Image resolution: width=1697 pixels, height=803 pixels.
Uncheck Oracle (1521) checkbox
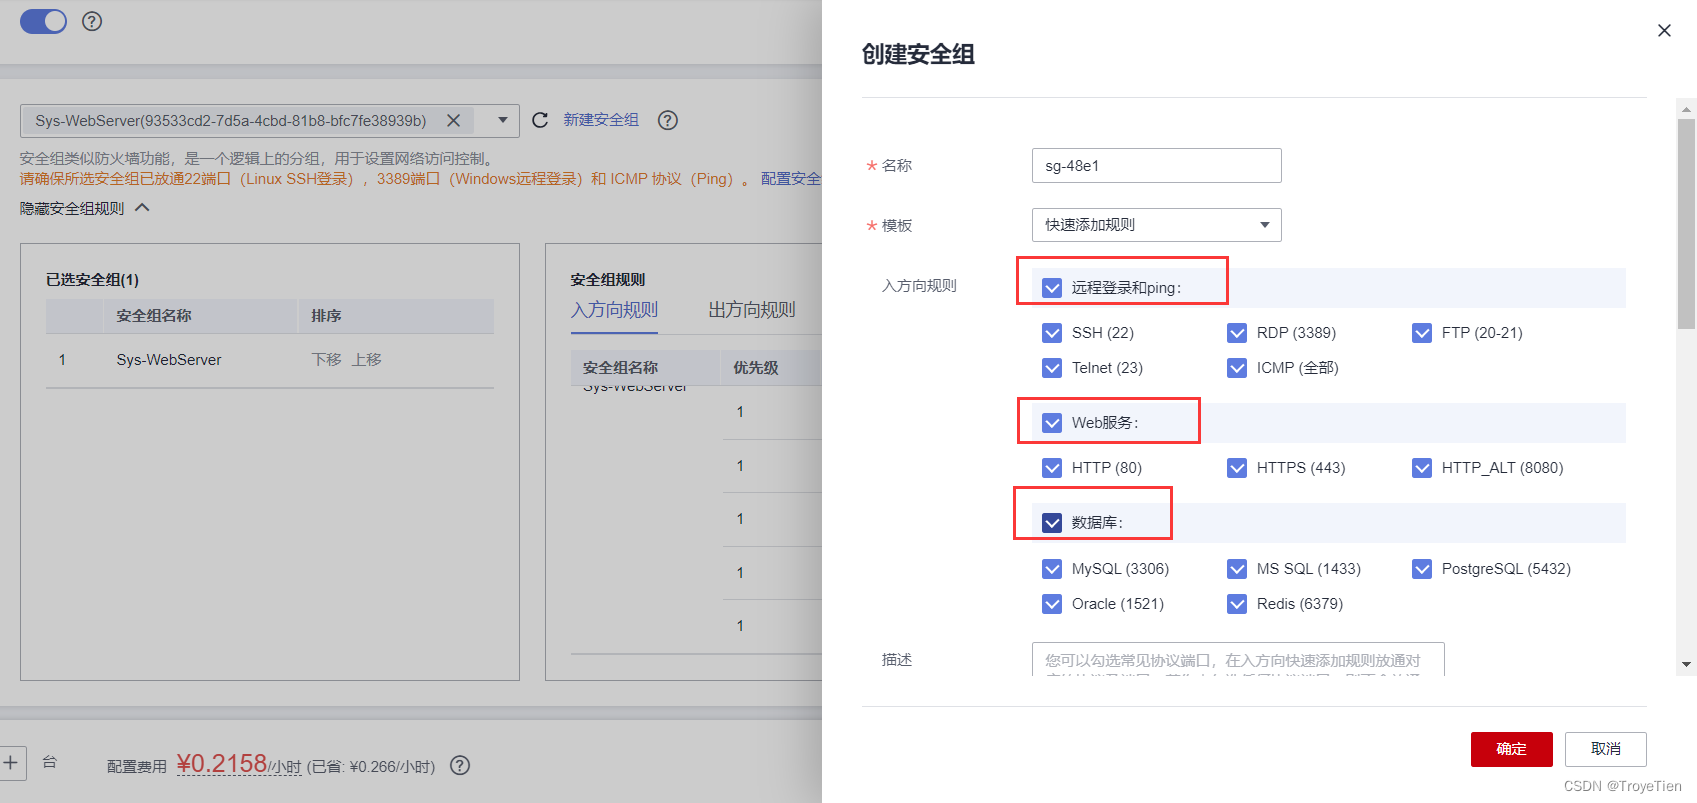pos(1052,604)
